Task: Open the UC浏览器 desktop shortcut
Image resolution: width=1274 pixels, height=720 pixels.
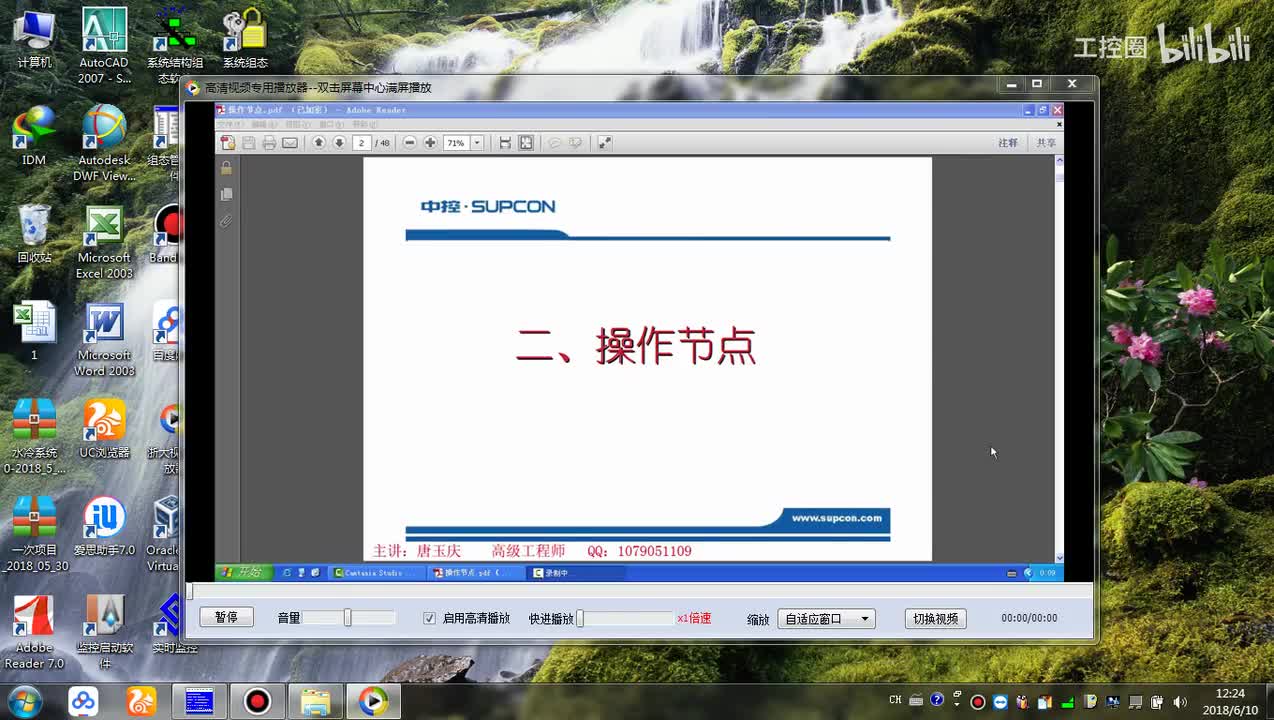Action: 104,428
